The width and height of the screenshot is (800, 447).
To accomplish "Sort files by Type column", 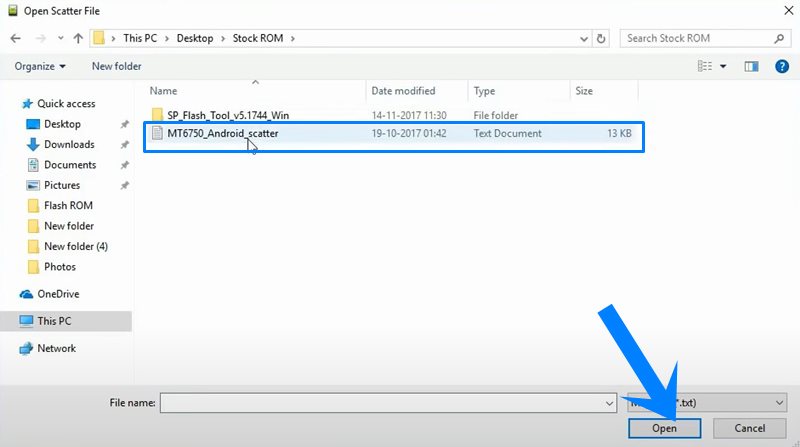I will (x=484, y=91).
